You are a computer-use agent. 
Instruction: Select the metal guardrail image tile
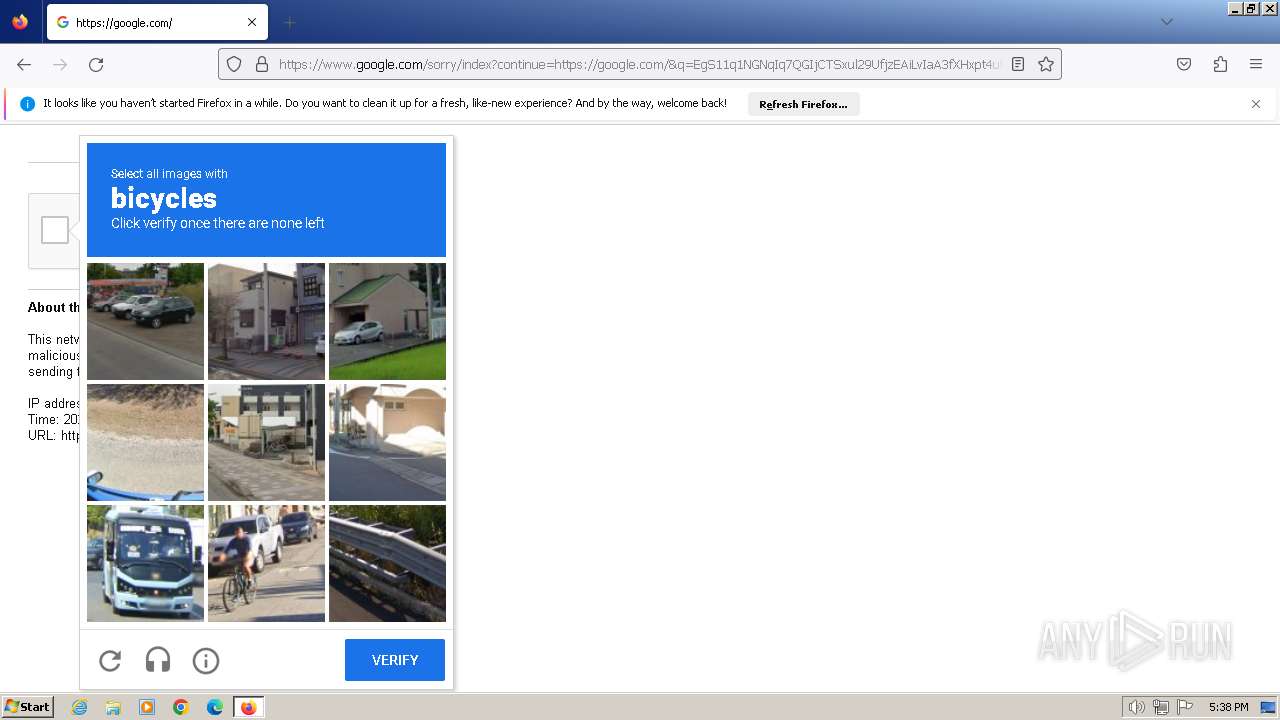point(387,563)
